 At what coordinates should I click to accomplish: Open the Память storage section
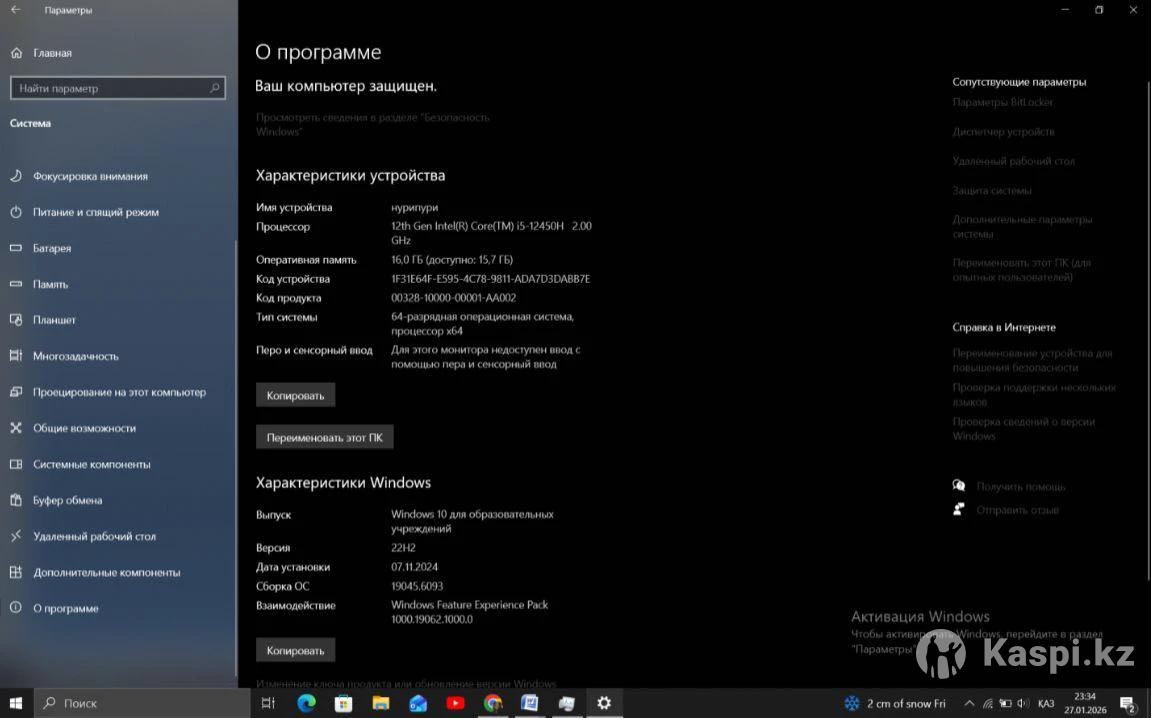click(50, 284)
